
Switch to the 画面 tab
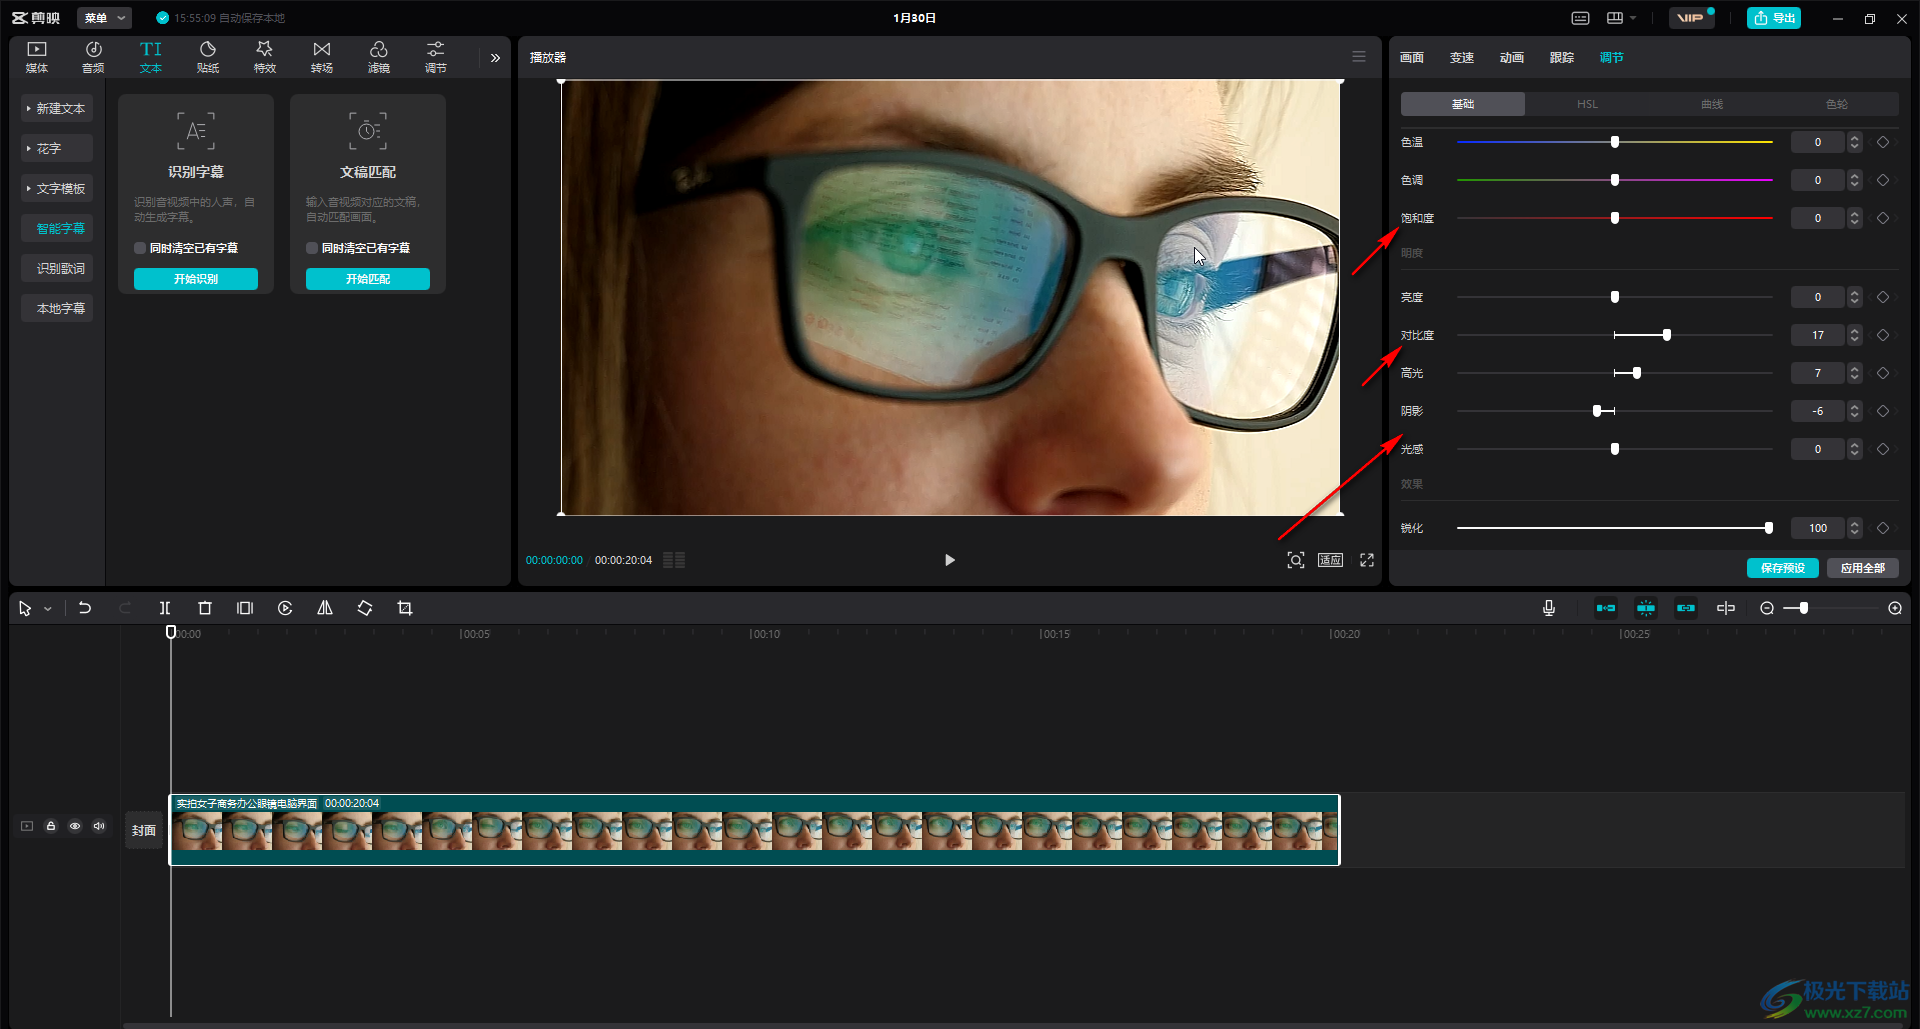[x=1412, y=58]
